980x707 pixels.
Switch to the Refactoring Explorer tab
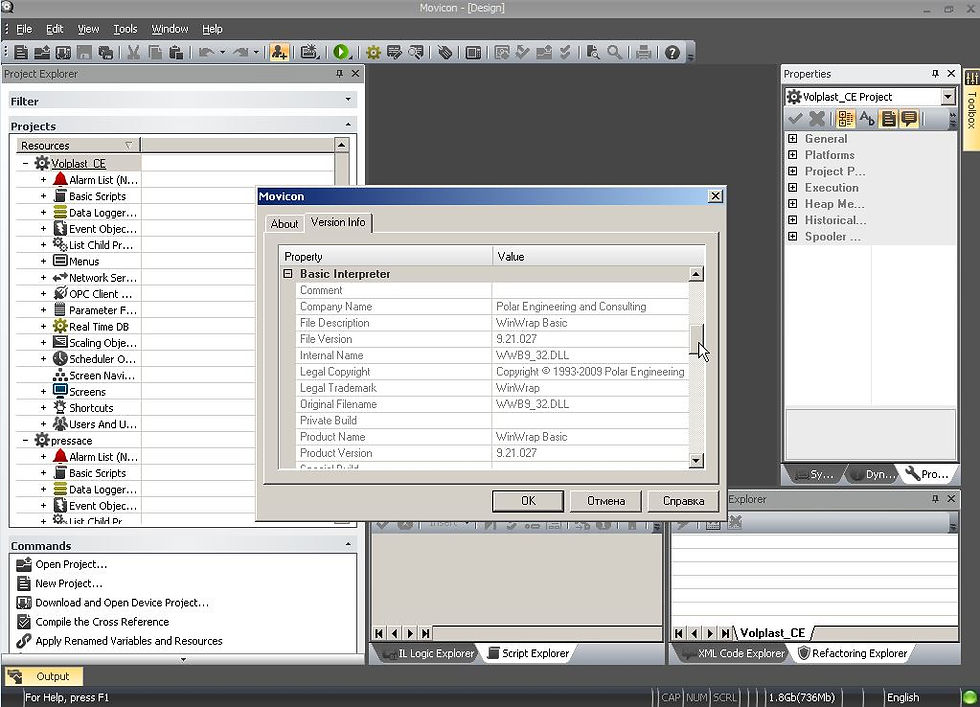pos(852,653)
